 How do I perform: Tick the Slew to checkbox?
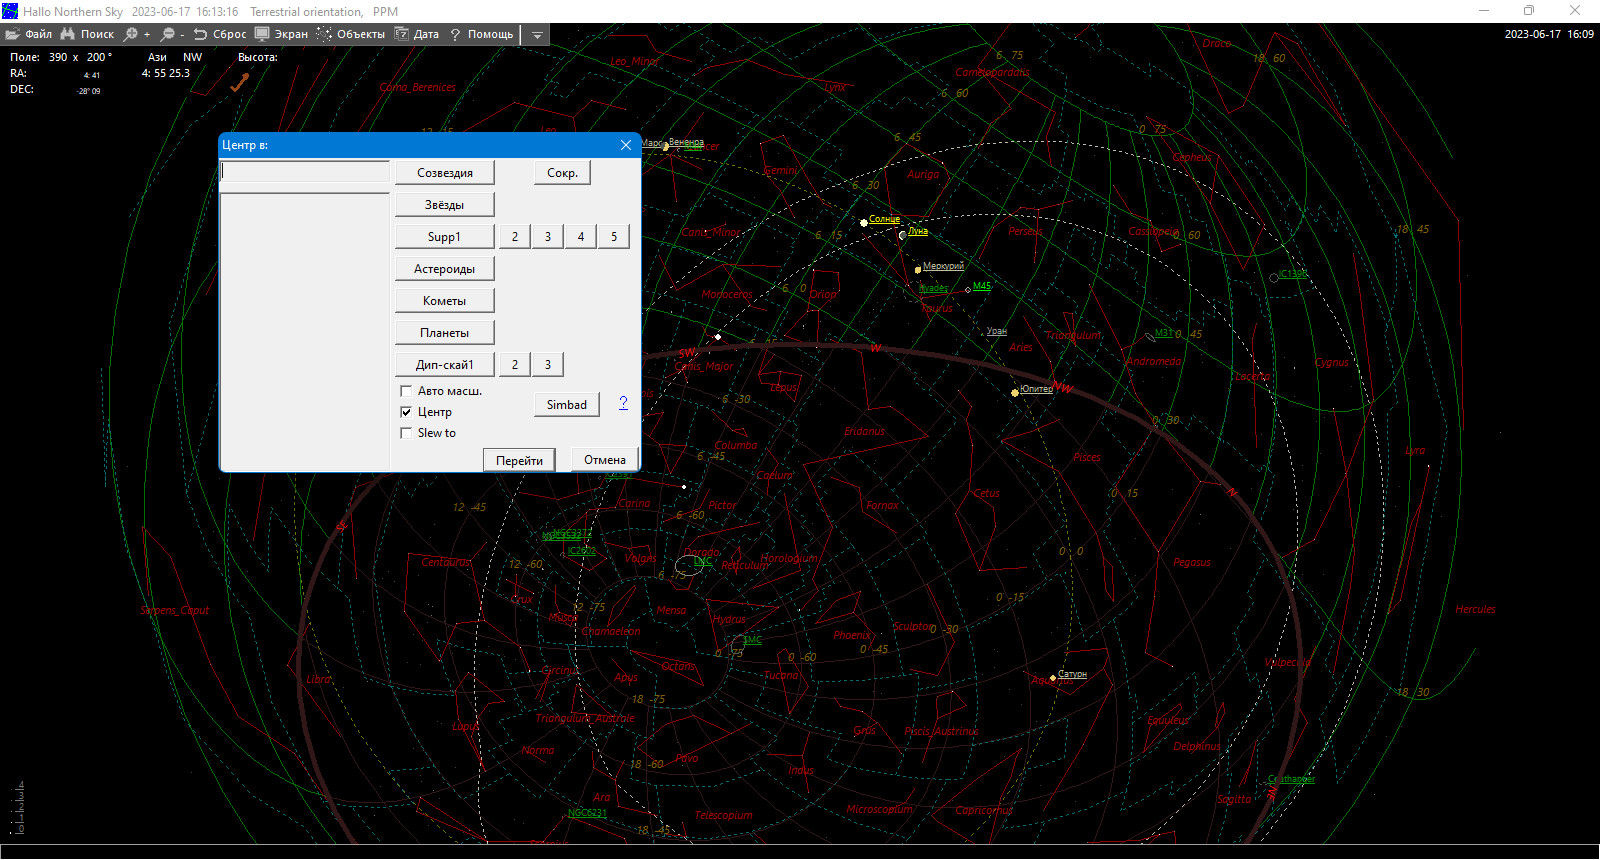406,433
